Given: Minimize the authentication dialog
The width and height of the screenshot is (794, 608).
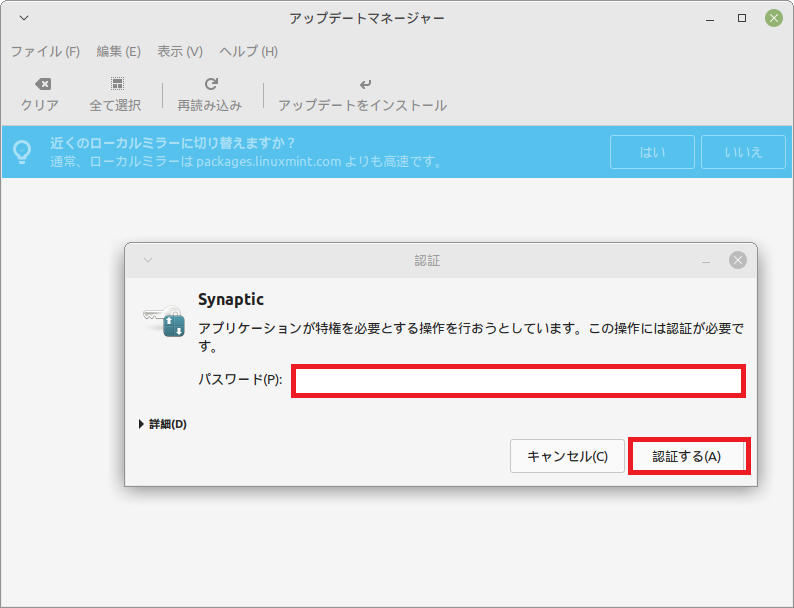Looking at the screenshot, I should point(706,261).
